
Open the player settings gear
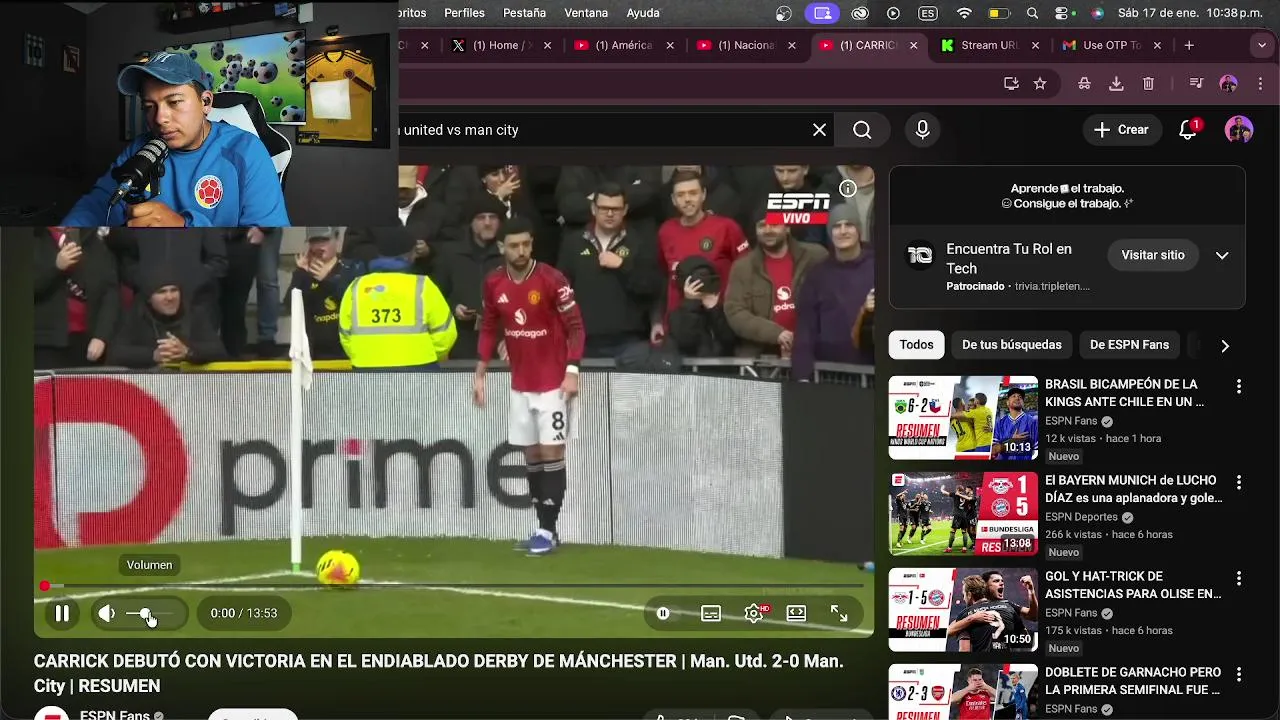coord(754,613)
